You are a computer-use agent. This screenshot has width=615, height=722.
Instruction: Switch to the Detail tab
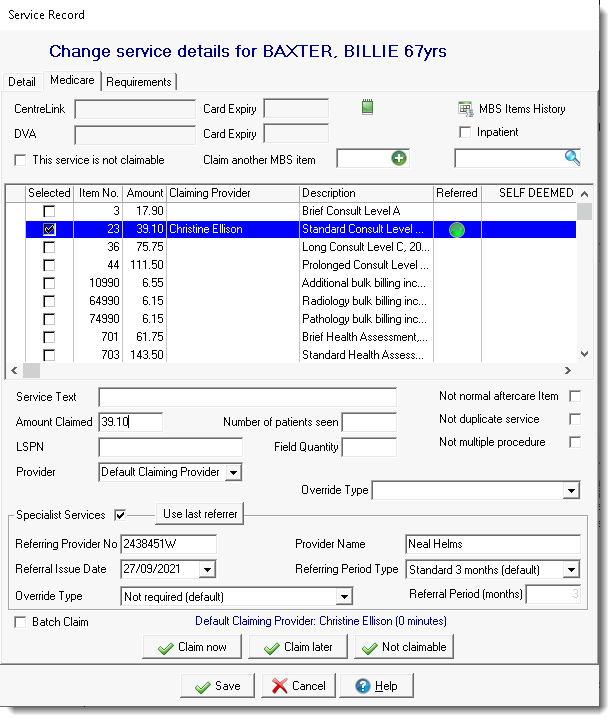click(22, 82)
